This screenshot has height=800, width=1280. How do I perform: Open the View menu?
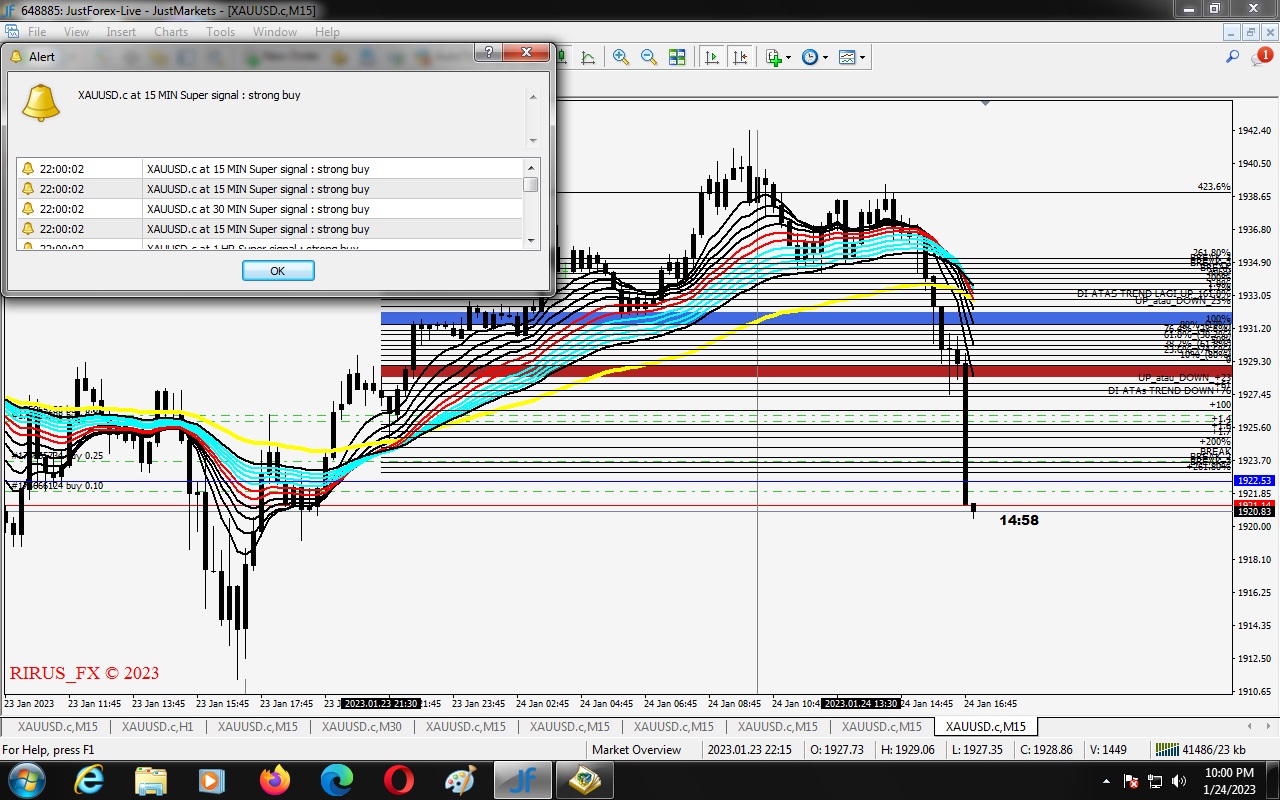point(76,32)
